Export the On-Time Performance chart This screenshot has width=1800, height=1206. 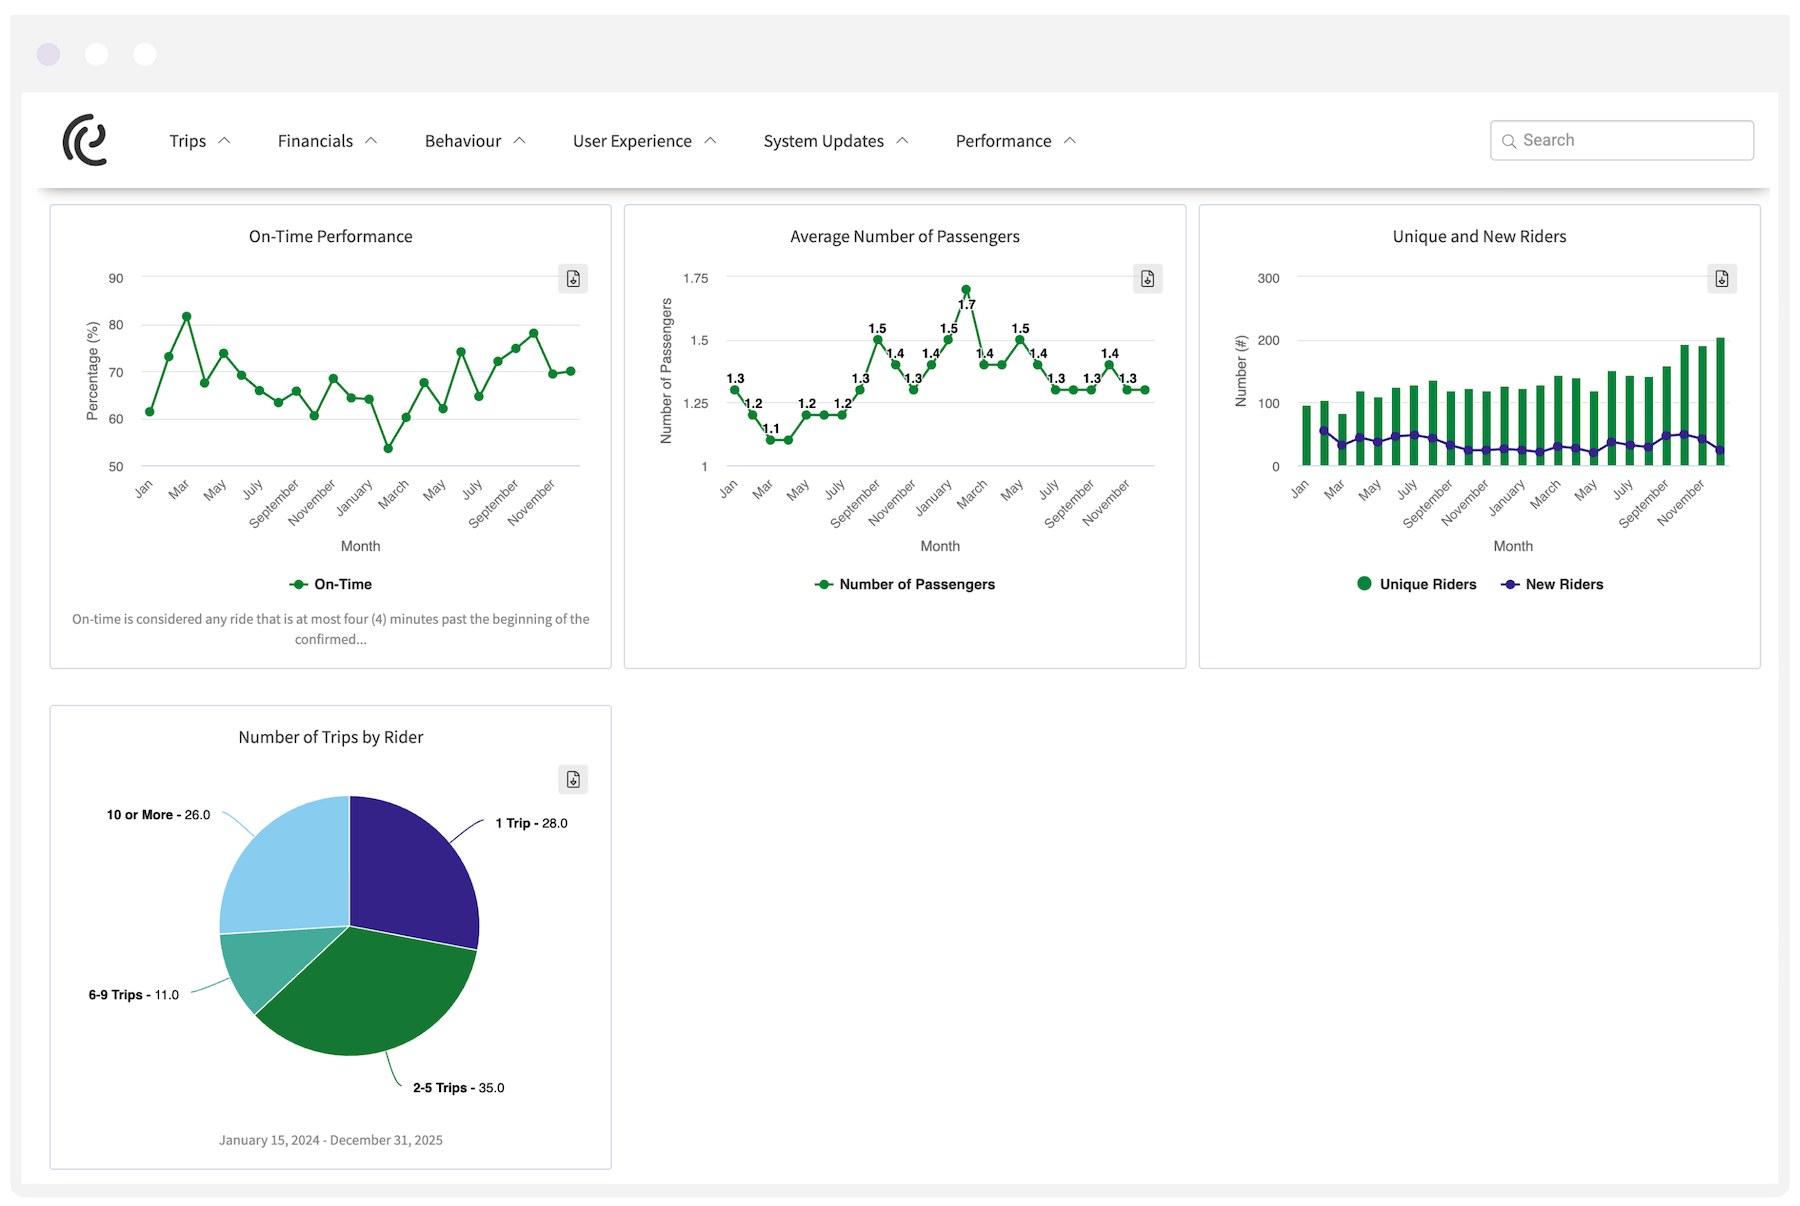(x=573, y=279)
